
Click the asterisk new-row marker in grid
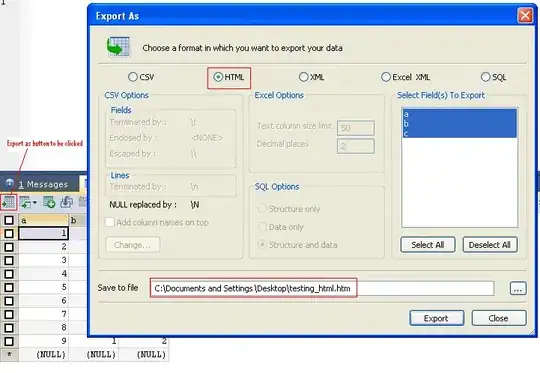(x=9, y=355)
